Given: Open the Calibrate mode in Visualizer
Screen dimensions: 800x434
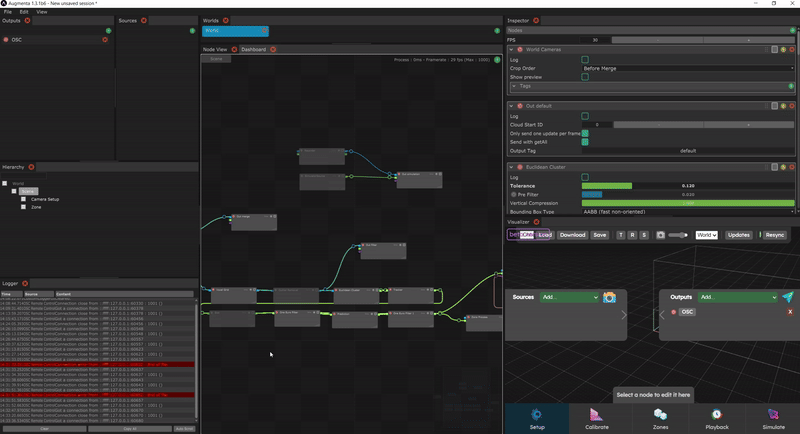Looking at the screenshot, I should (x=596, y=417).
